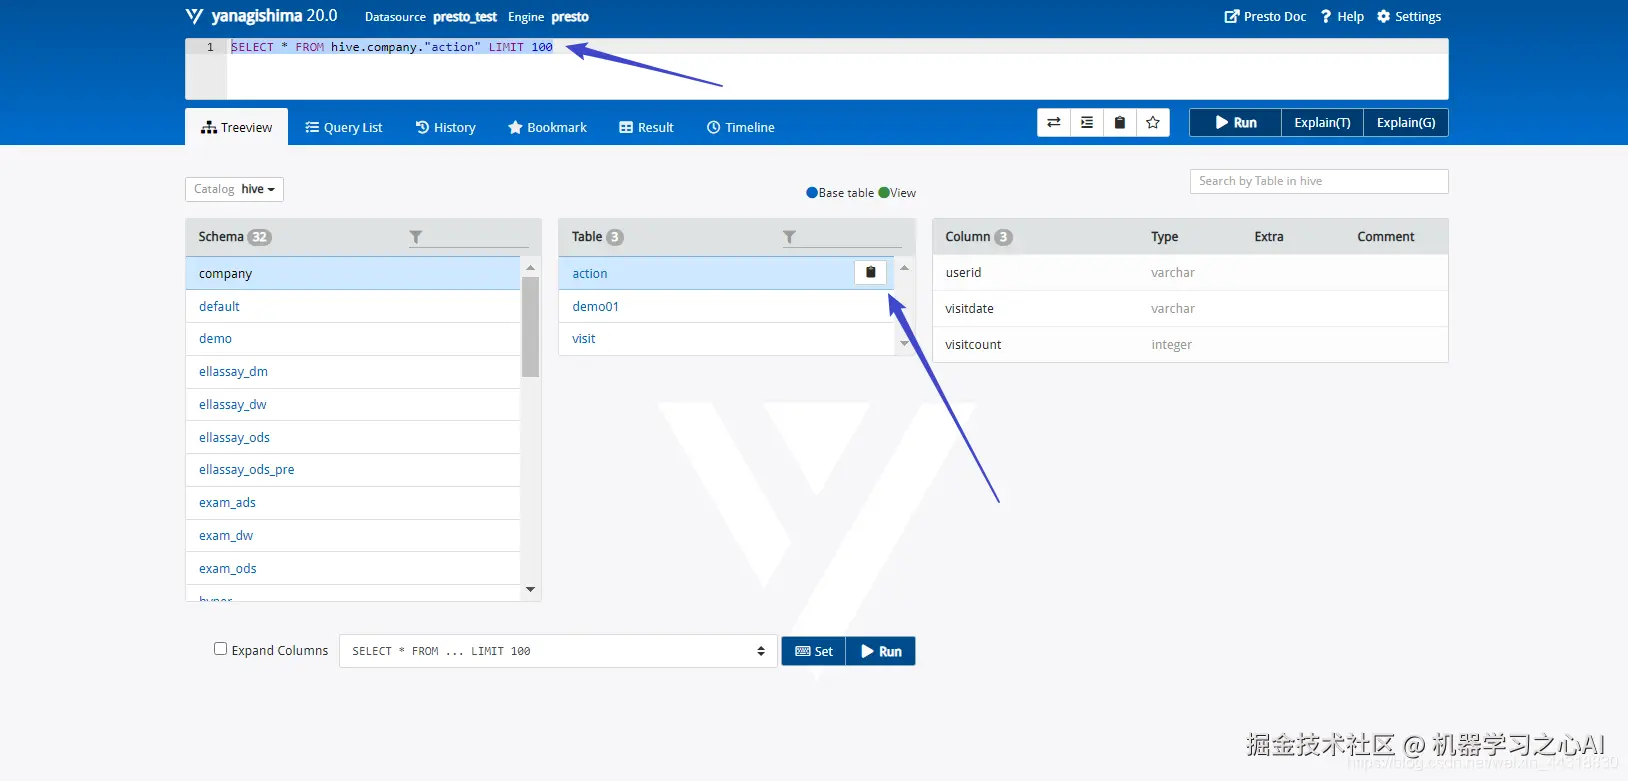Click the userid column row
The width and height of the screenshot is (1628, 781).
(1190, 272)
